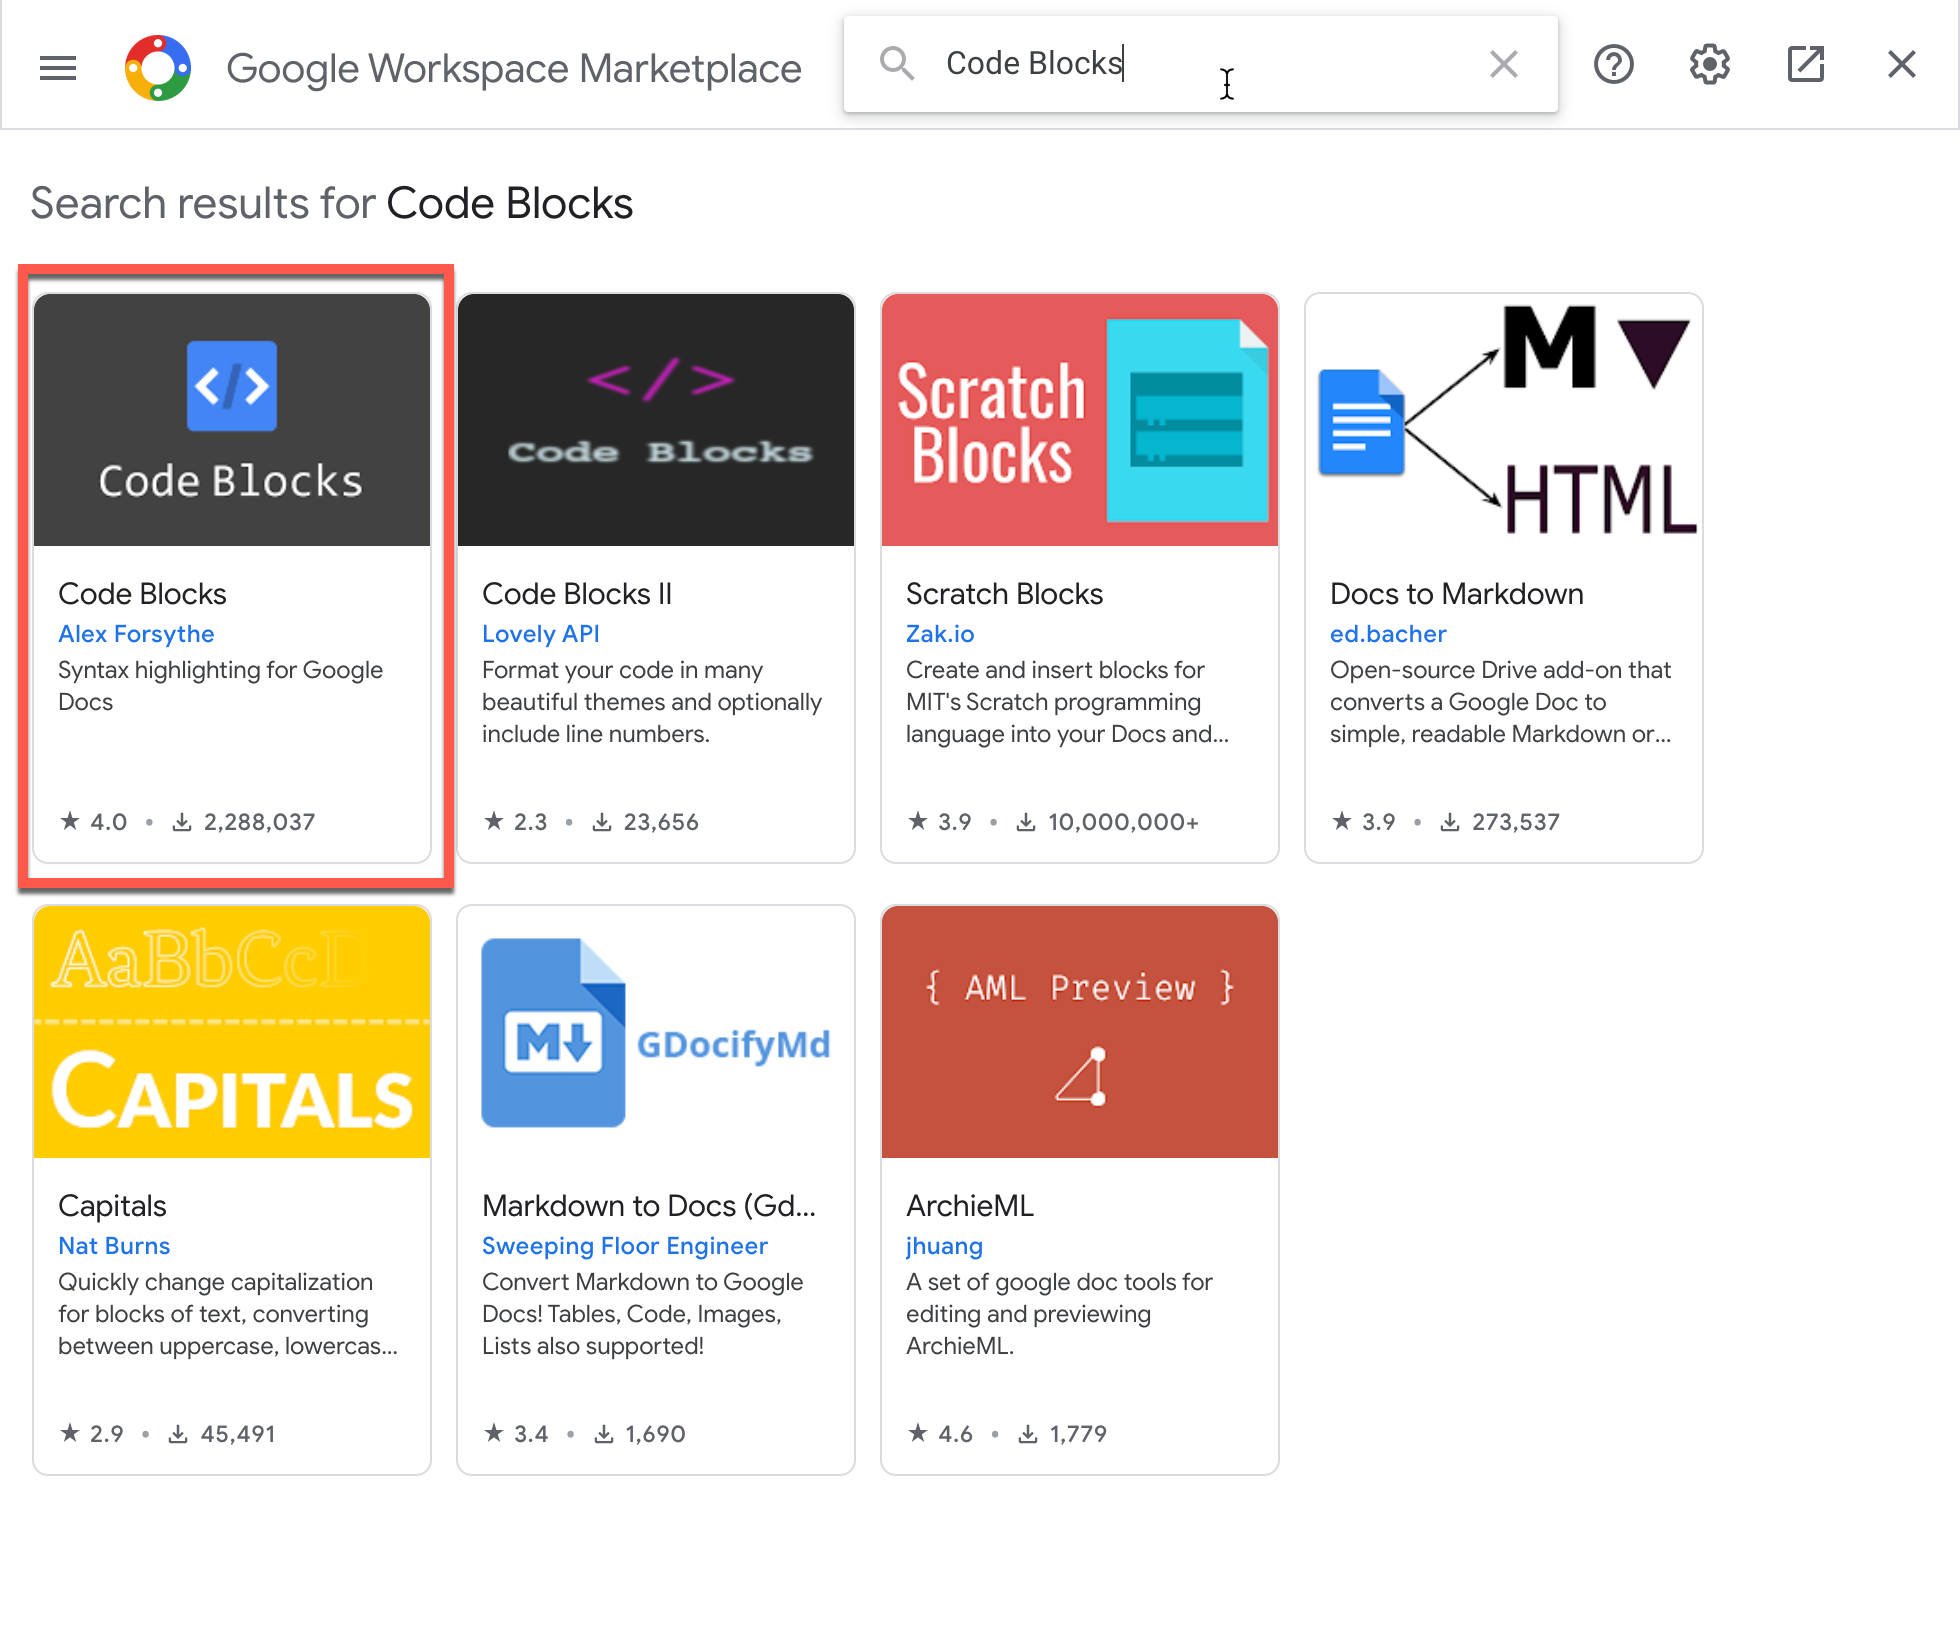Image resolution: width=1960 pixels, height=1636 pixels.
Task: Open the GDocifyMd app banner
Action: click(656, 1032)
